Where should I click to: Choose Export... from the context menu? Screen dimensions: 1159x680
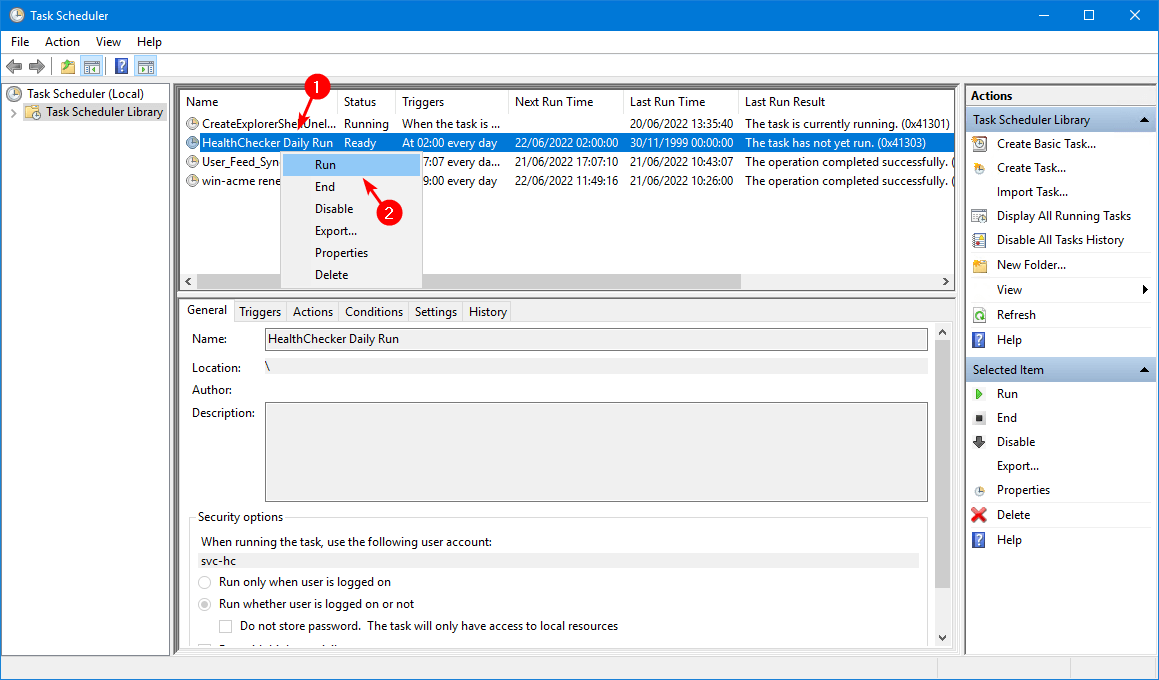point(351,231)
